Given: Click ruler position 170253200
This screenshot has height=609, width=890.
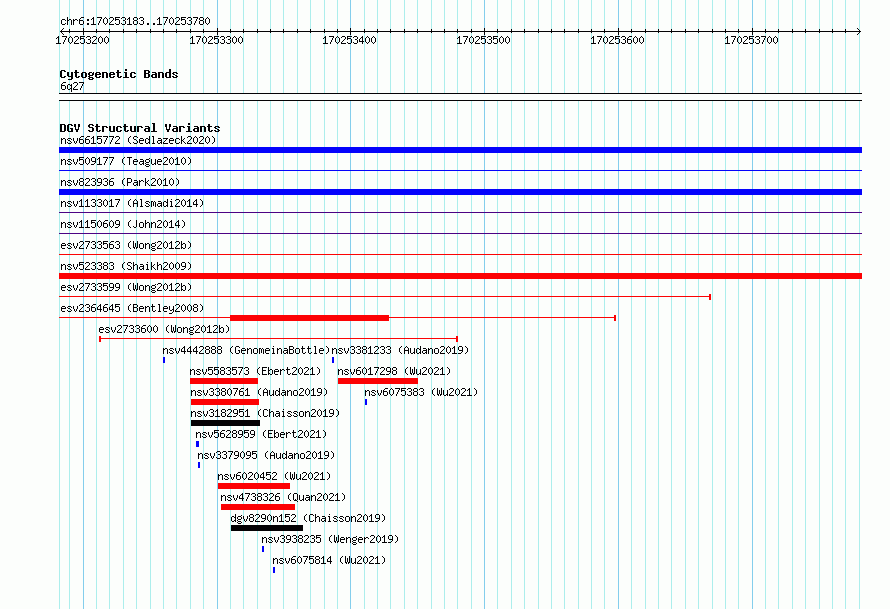Looking at the screenshot, I should click(x=82, y=40).
